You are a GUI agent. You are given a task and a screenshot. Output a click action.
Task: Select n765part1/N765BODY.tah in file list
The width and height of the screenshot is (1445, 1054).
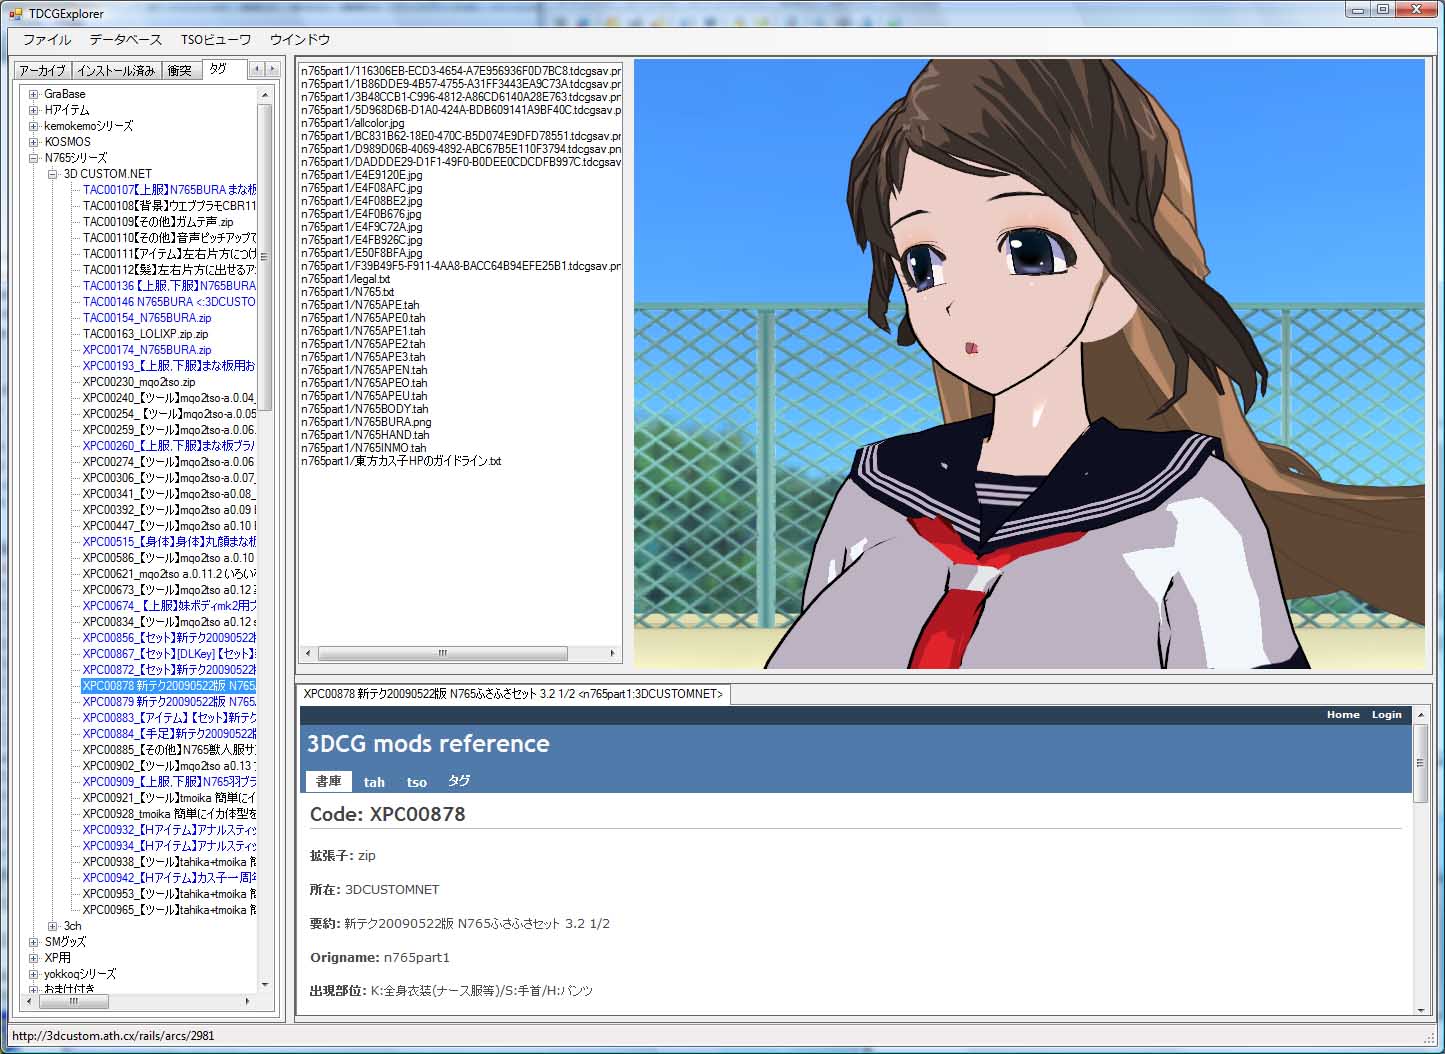365,409
